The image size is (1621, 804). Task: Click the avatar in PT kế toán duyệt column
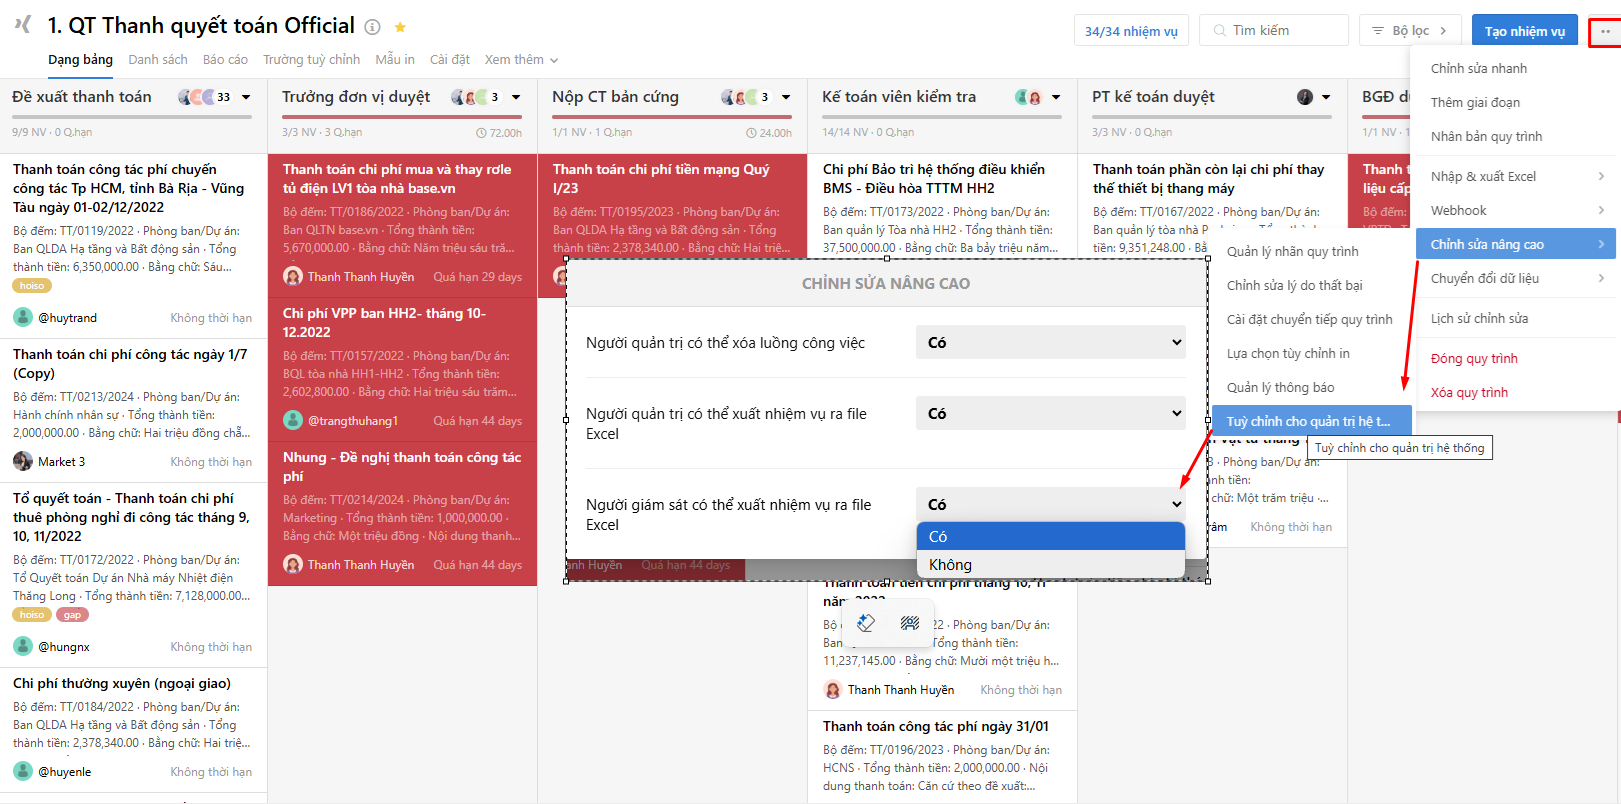[1305, 97]
